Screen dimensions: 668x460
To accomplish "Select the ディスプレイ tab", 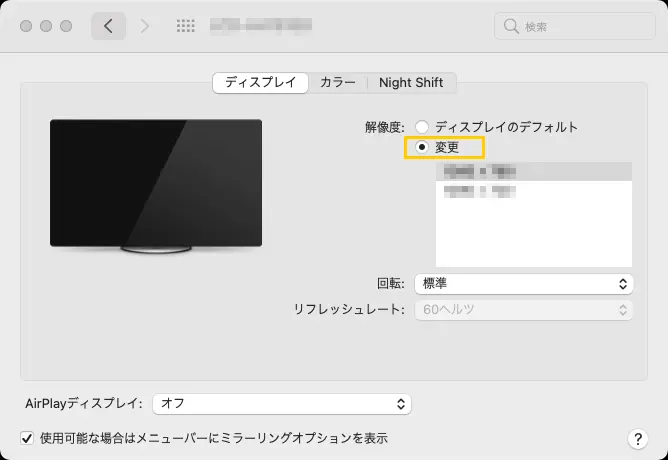I will click(x=260, y=83).
